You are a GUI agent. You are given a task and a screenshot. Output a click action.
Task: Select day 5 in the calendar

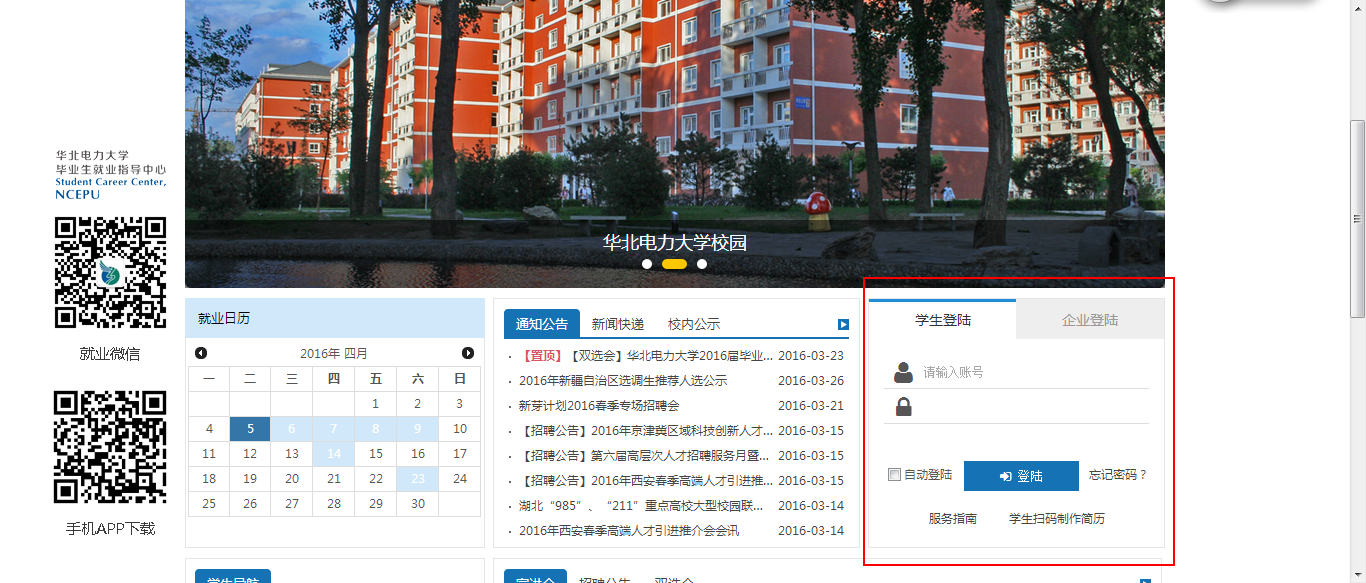(250, 429)
